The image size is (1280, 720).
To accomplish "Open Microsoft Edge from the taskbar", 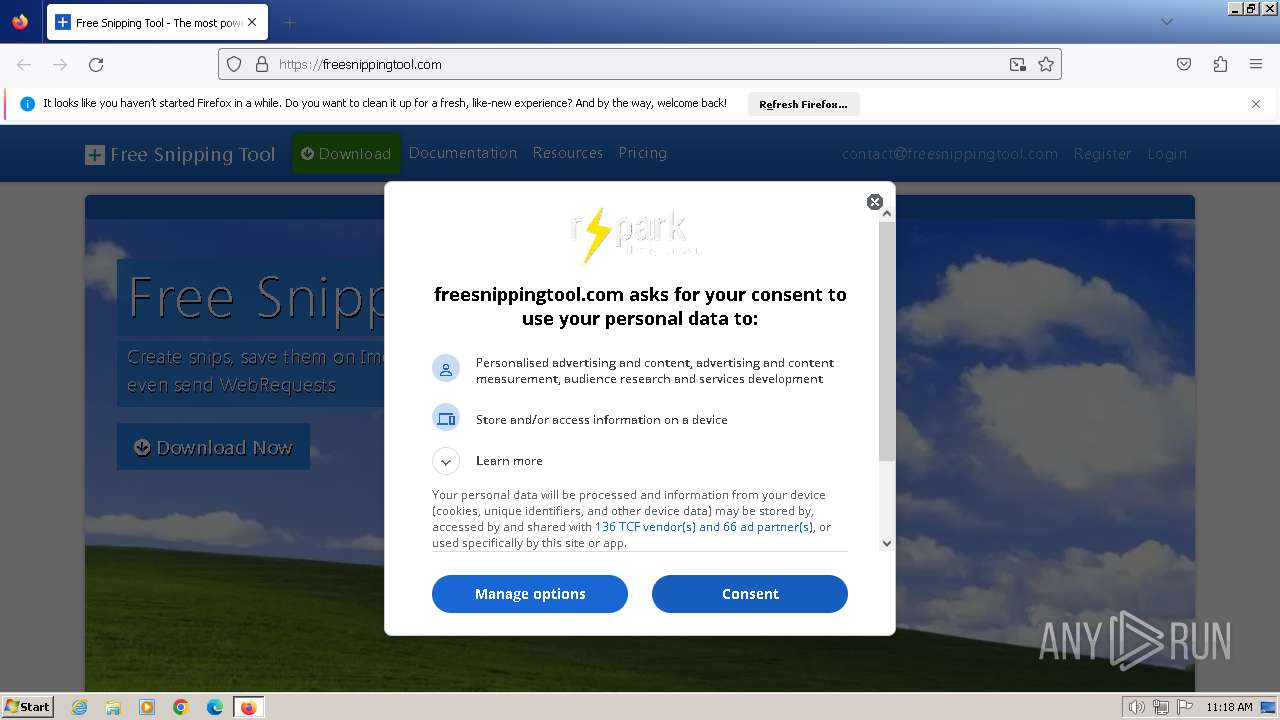I will click(214, 707).
